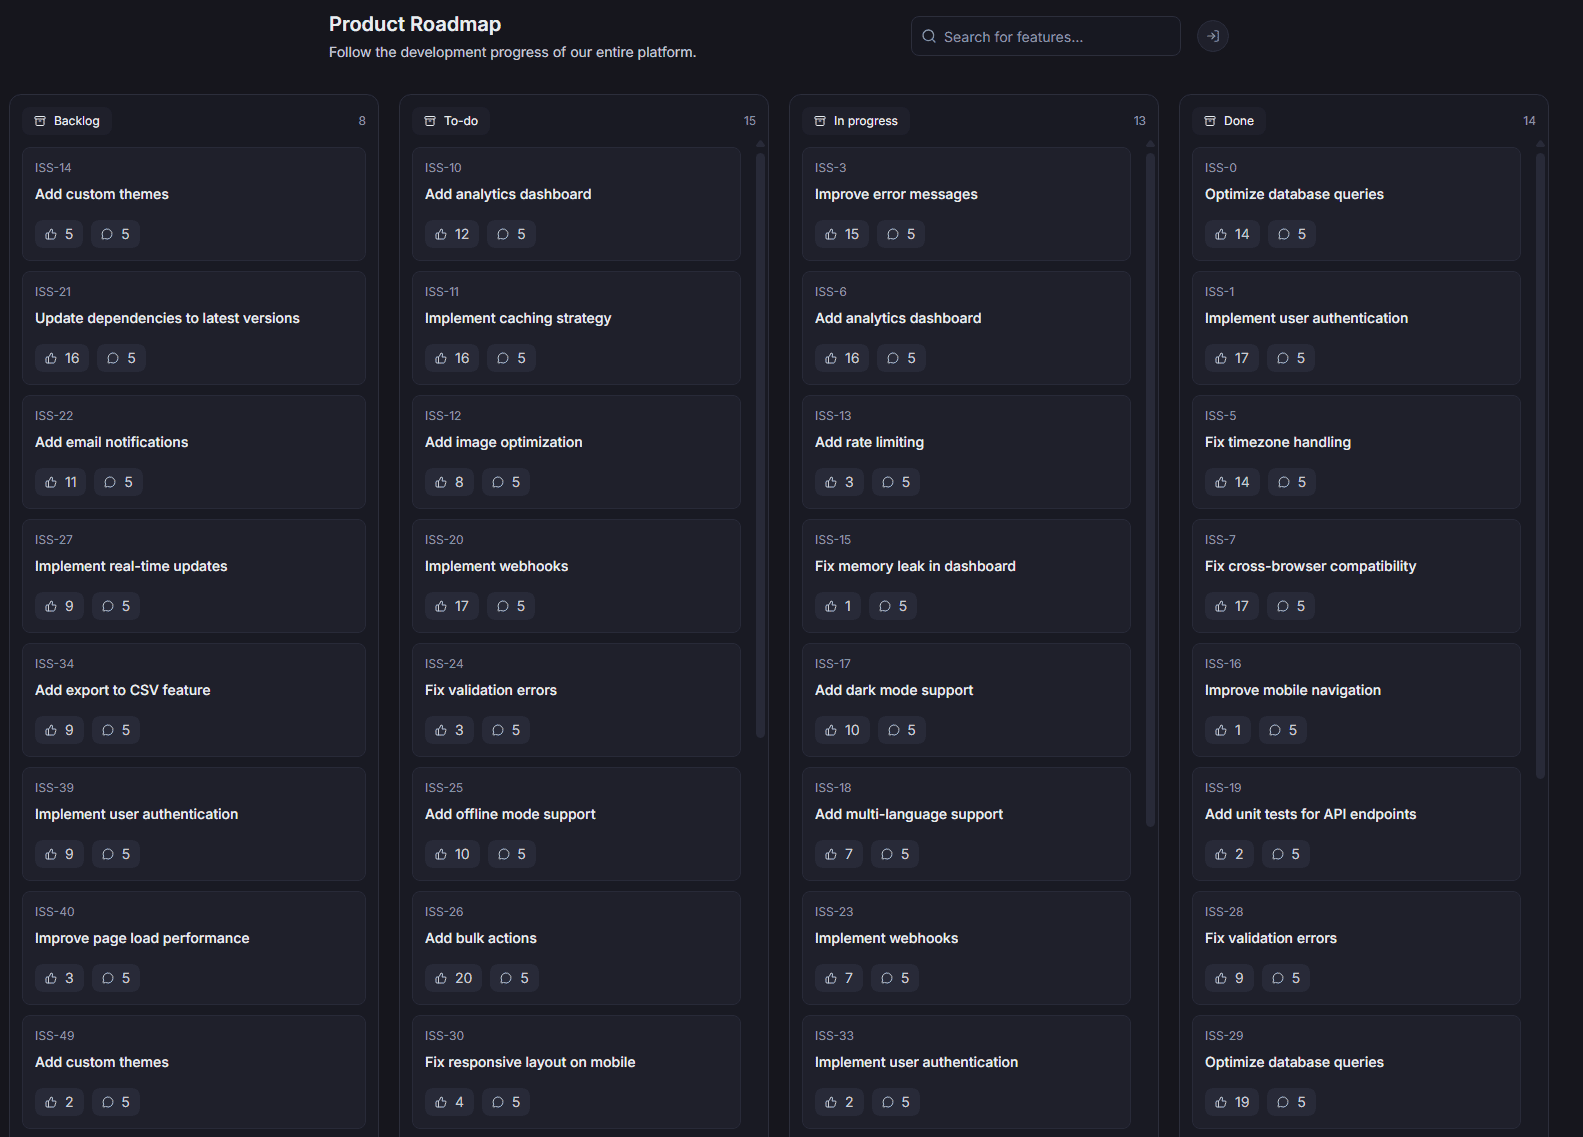The width and height of the screenshot is (1583, 1137).
Task: Click the Done column archive icon
Action: (x=1210, y=121)
